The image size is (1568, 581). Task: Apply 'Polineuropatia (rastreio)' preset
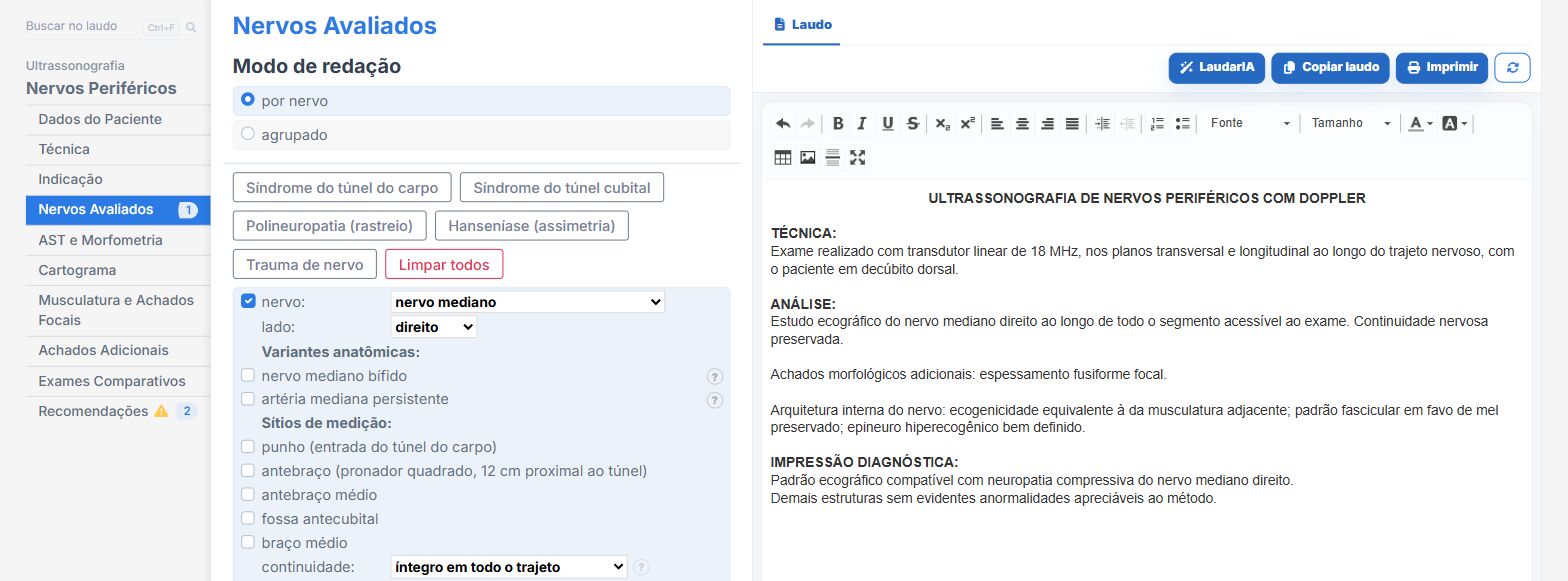click(330, 226)
